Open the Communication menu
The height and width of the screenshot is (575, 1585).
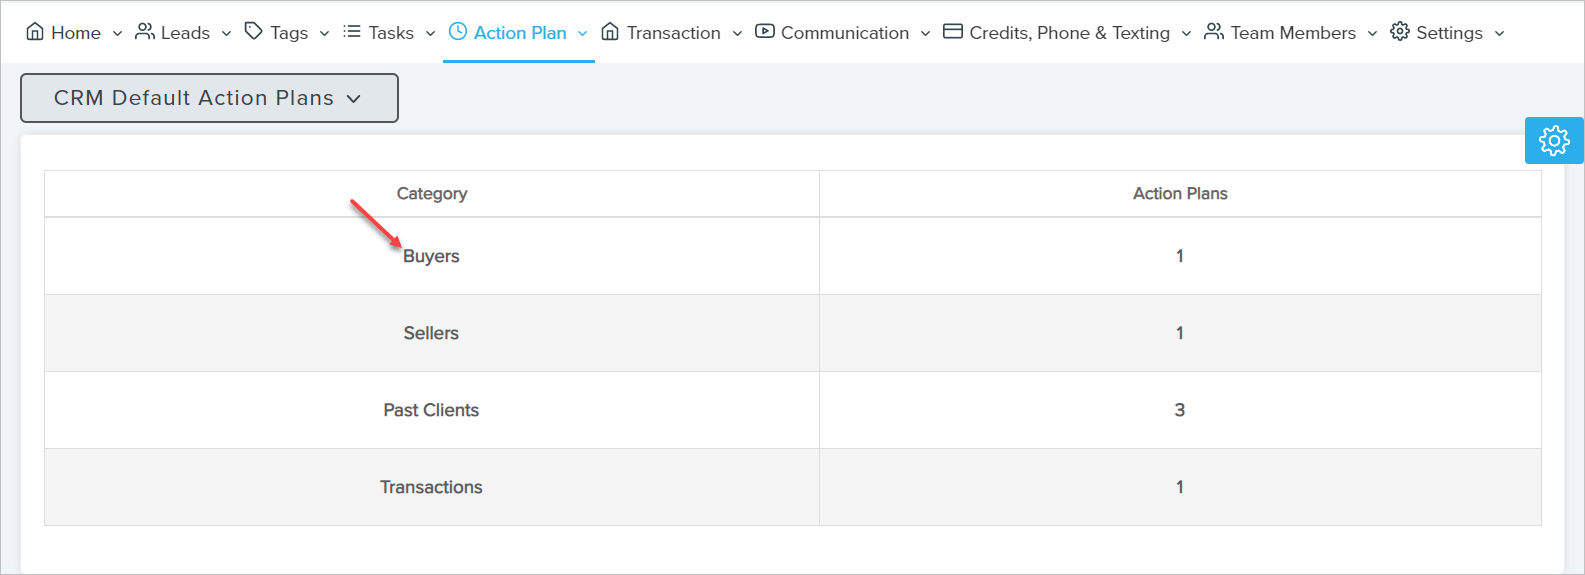pyautogui.click(x=844, y=33)
